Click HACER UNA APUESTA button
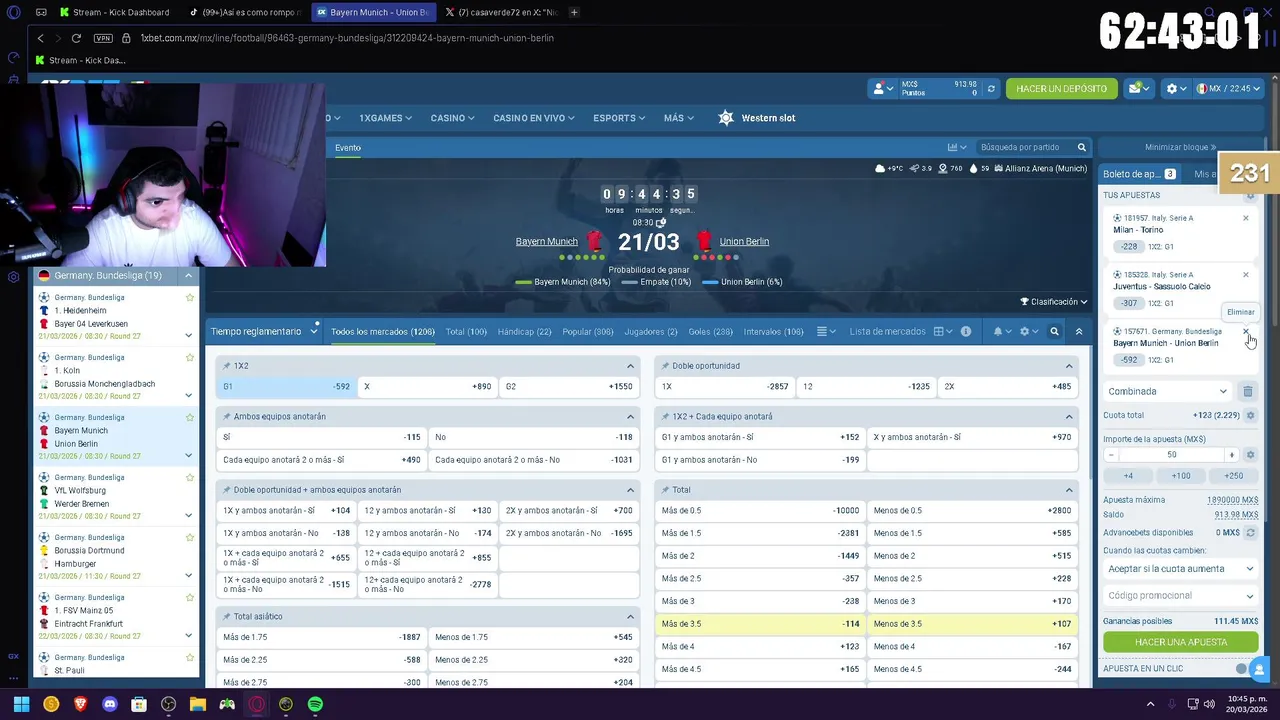Screen dimensions: 1280x720 pyautogui.click(x=1181, y=642)
